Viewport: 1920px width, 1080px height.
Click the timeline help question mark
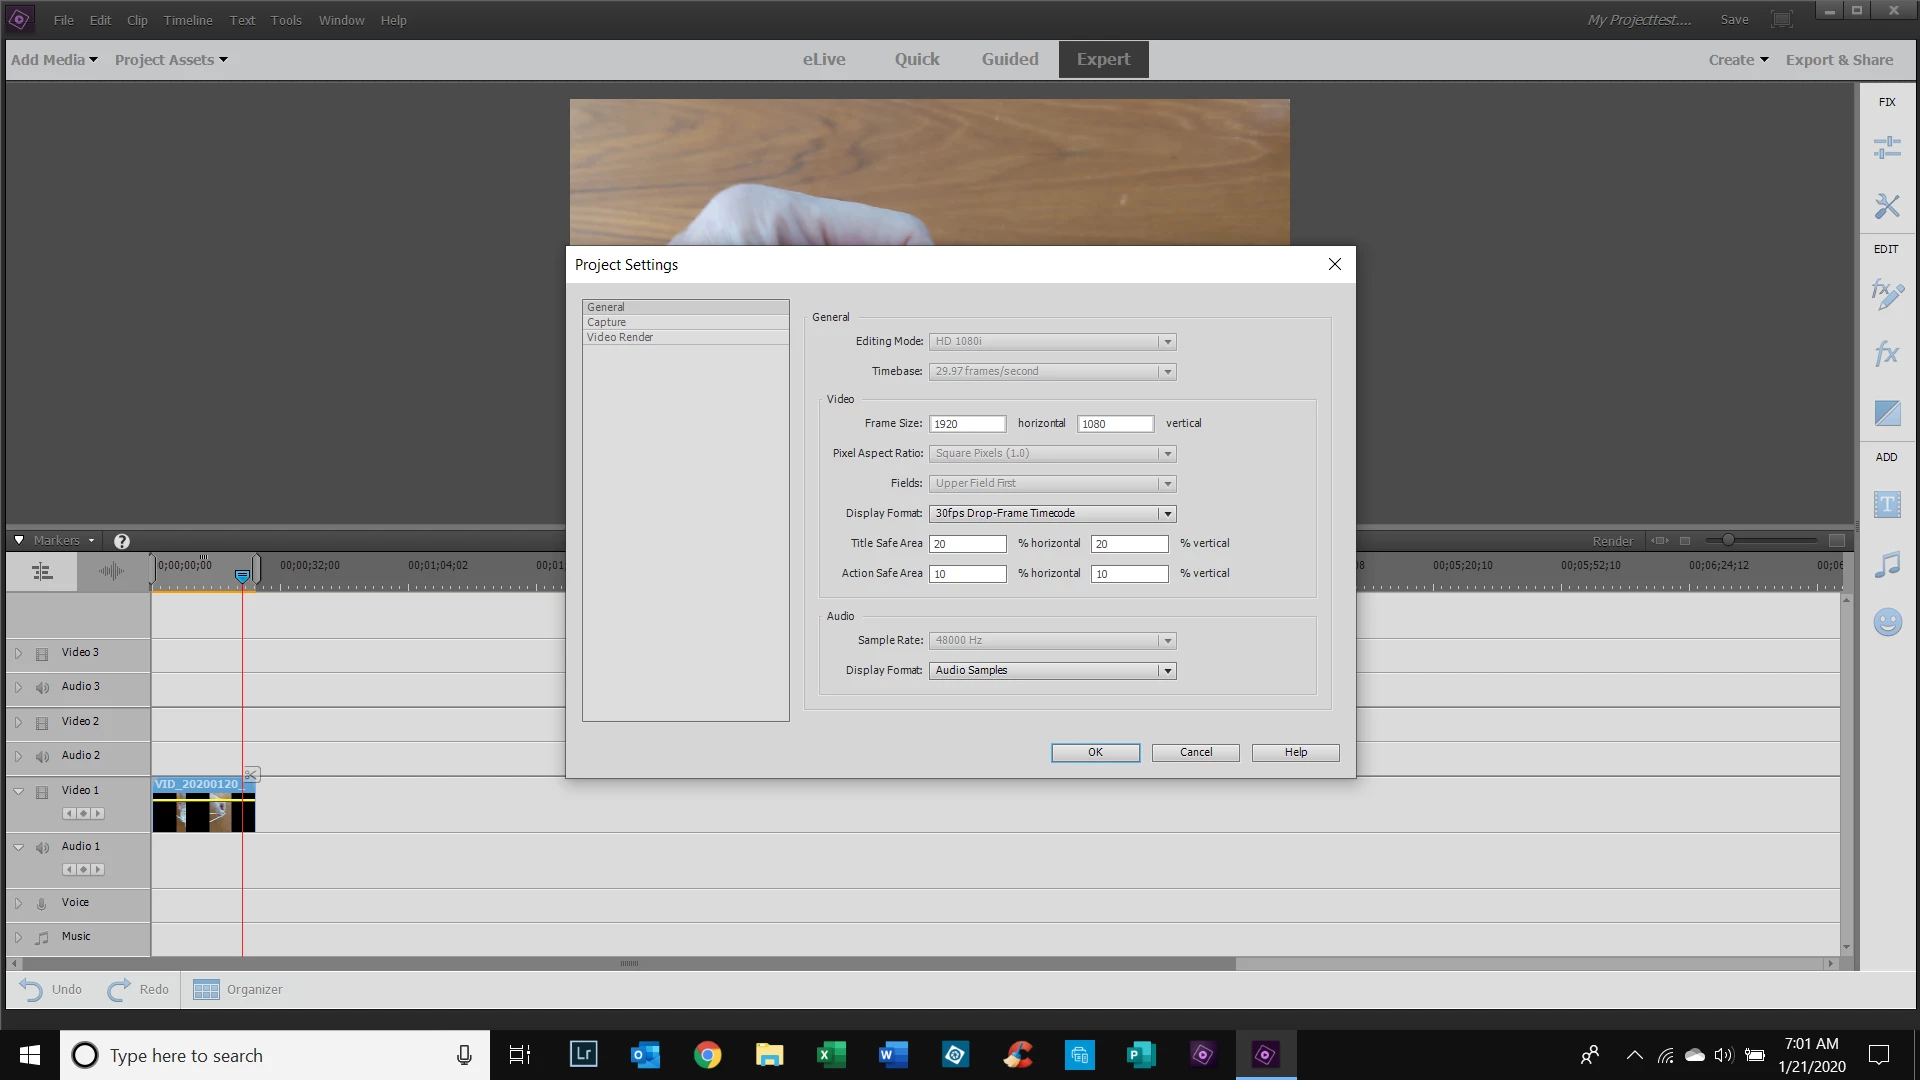[x=122, y=541]
